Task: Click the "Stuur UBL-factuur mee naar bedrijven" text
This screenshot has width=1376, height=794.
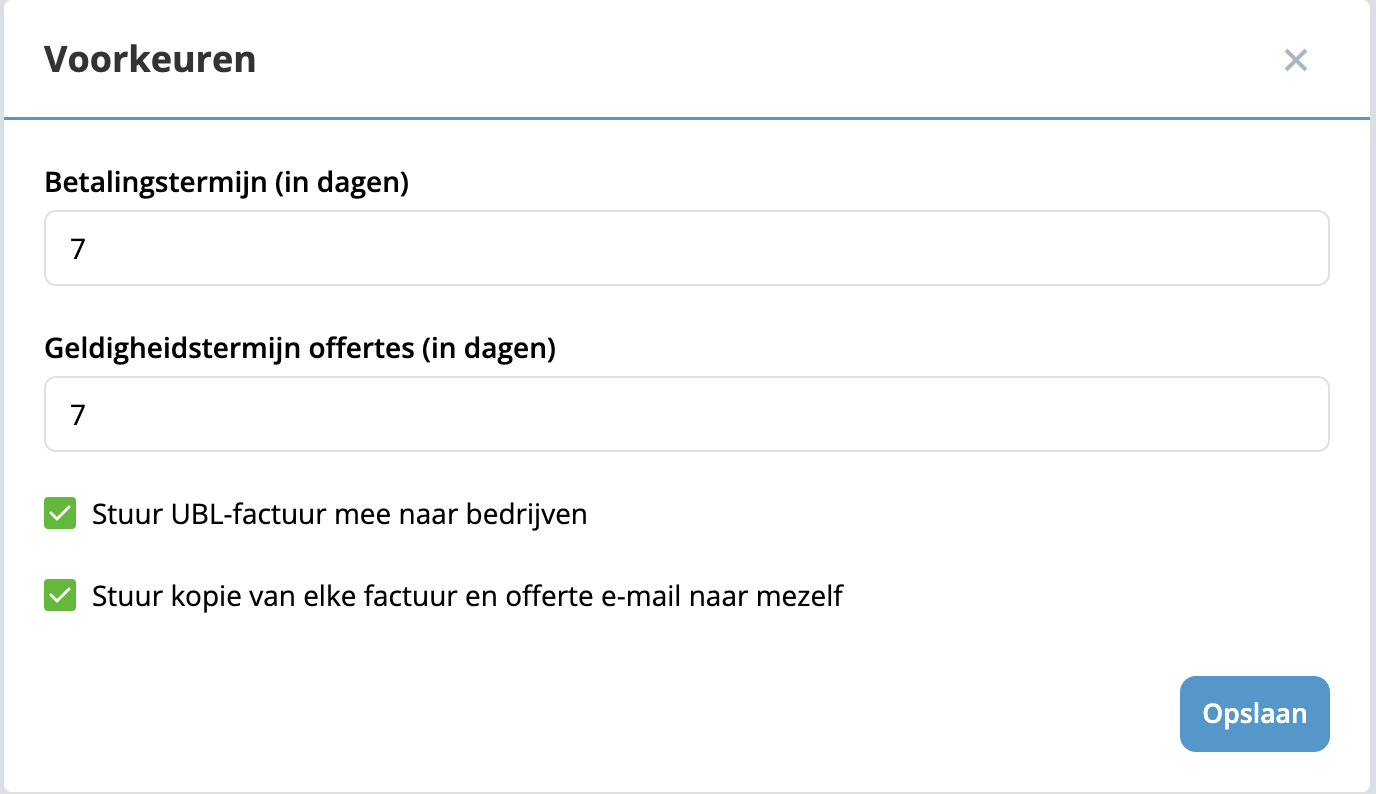Action: point(339,514)
